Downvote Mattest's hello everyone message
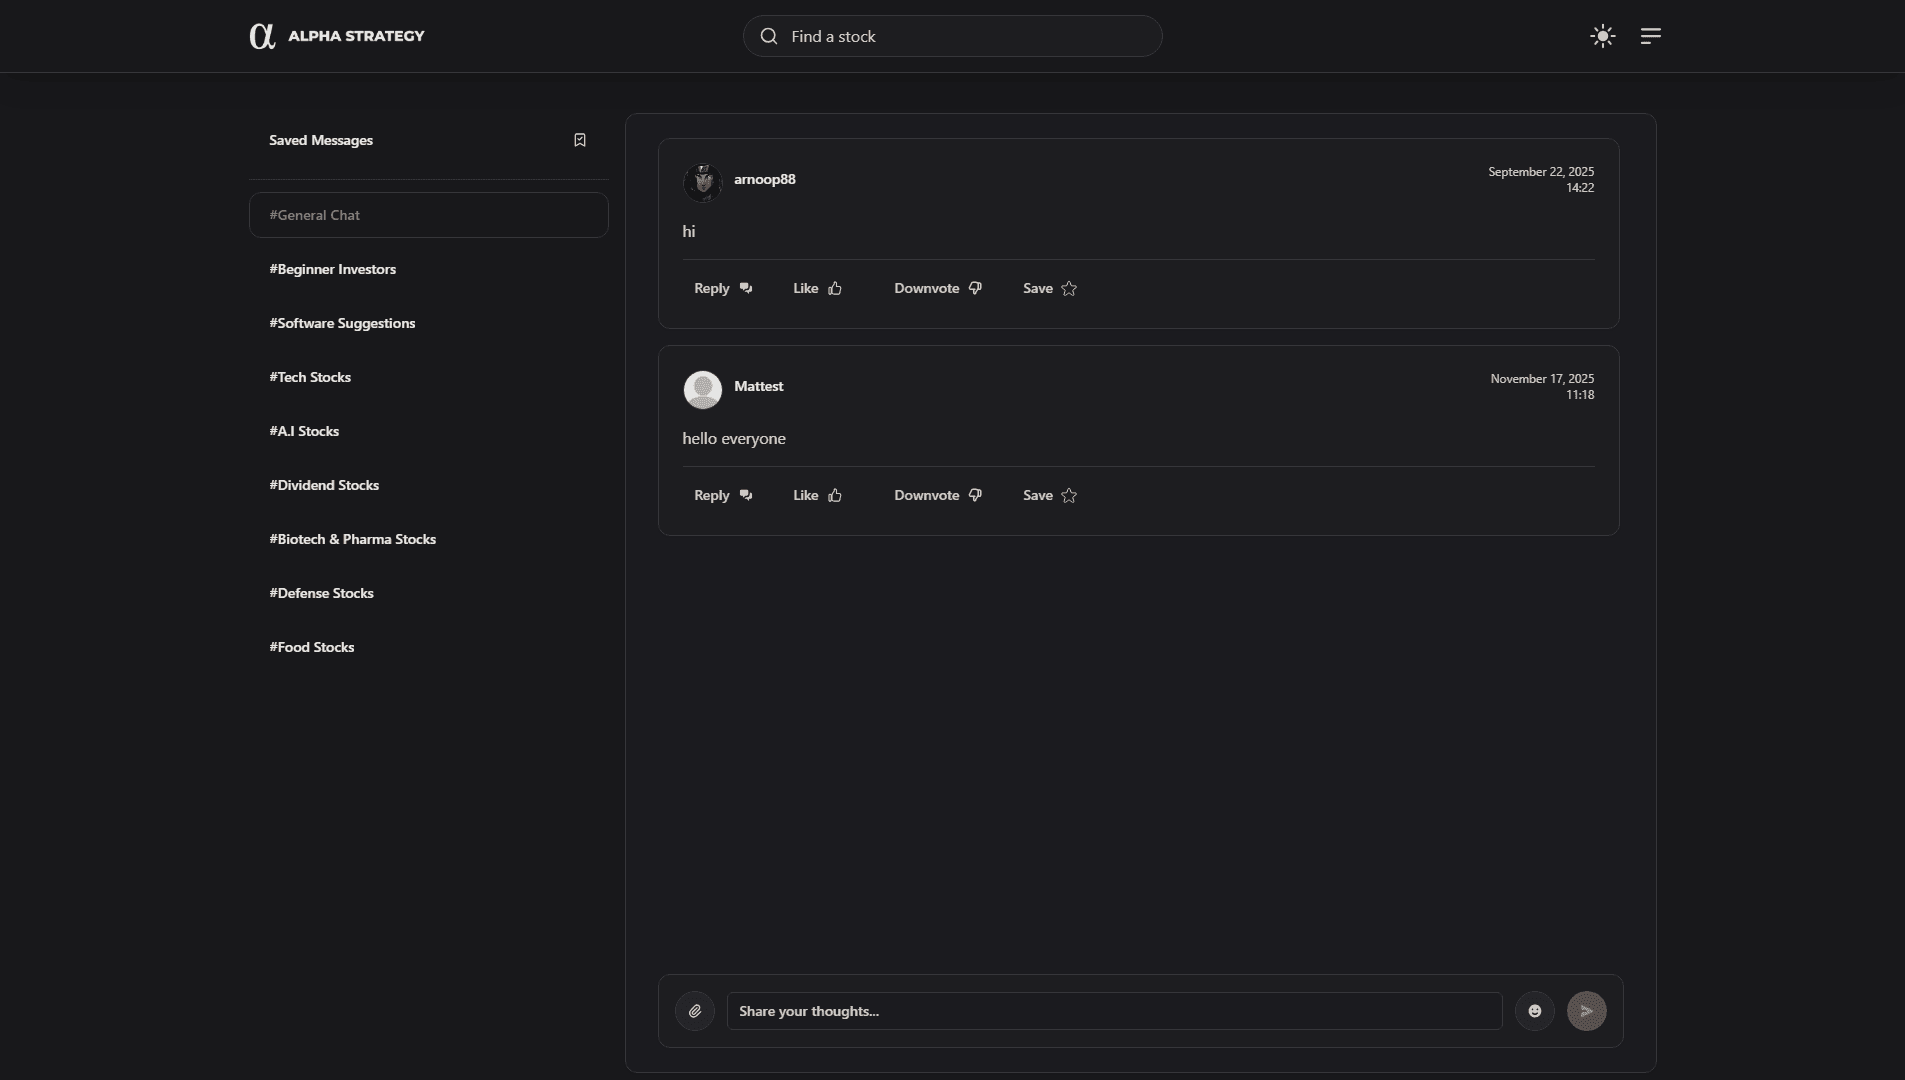Viewport: 1905px width, 1080px height. 938,495
